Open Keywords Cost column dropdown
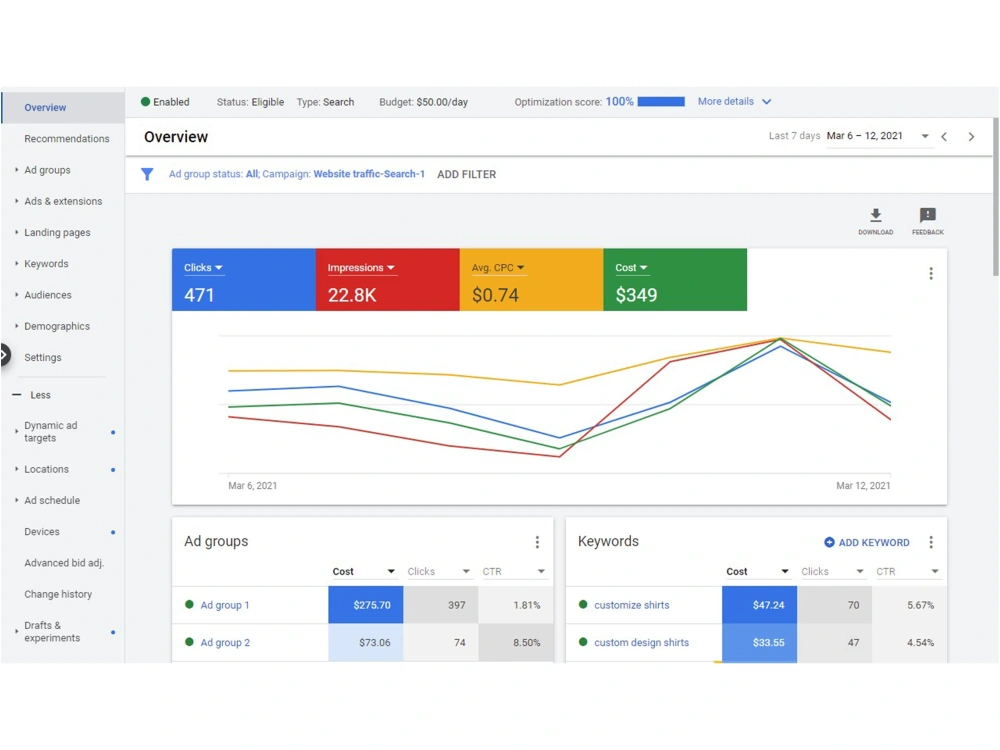Viewport: 1000px width, 750px height. [x=784, y=571]
